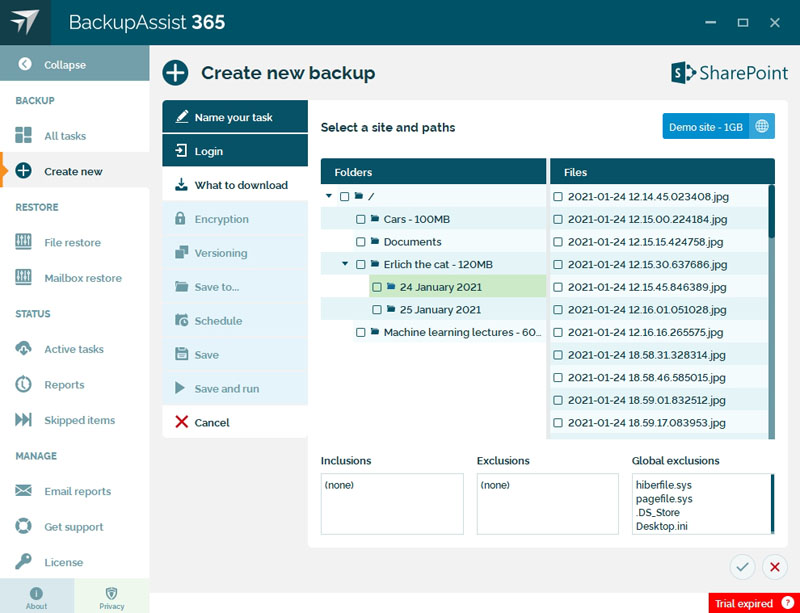Open Reports from the sidebar
800x613 pixels.
tap(64, 384)
